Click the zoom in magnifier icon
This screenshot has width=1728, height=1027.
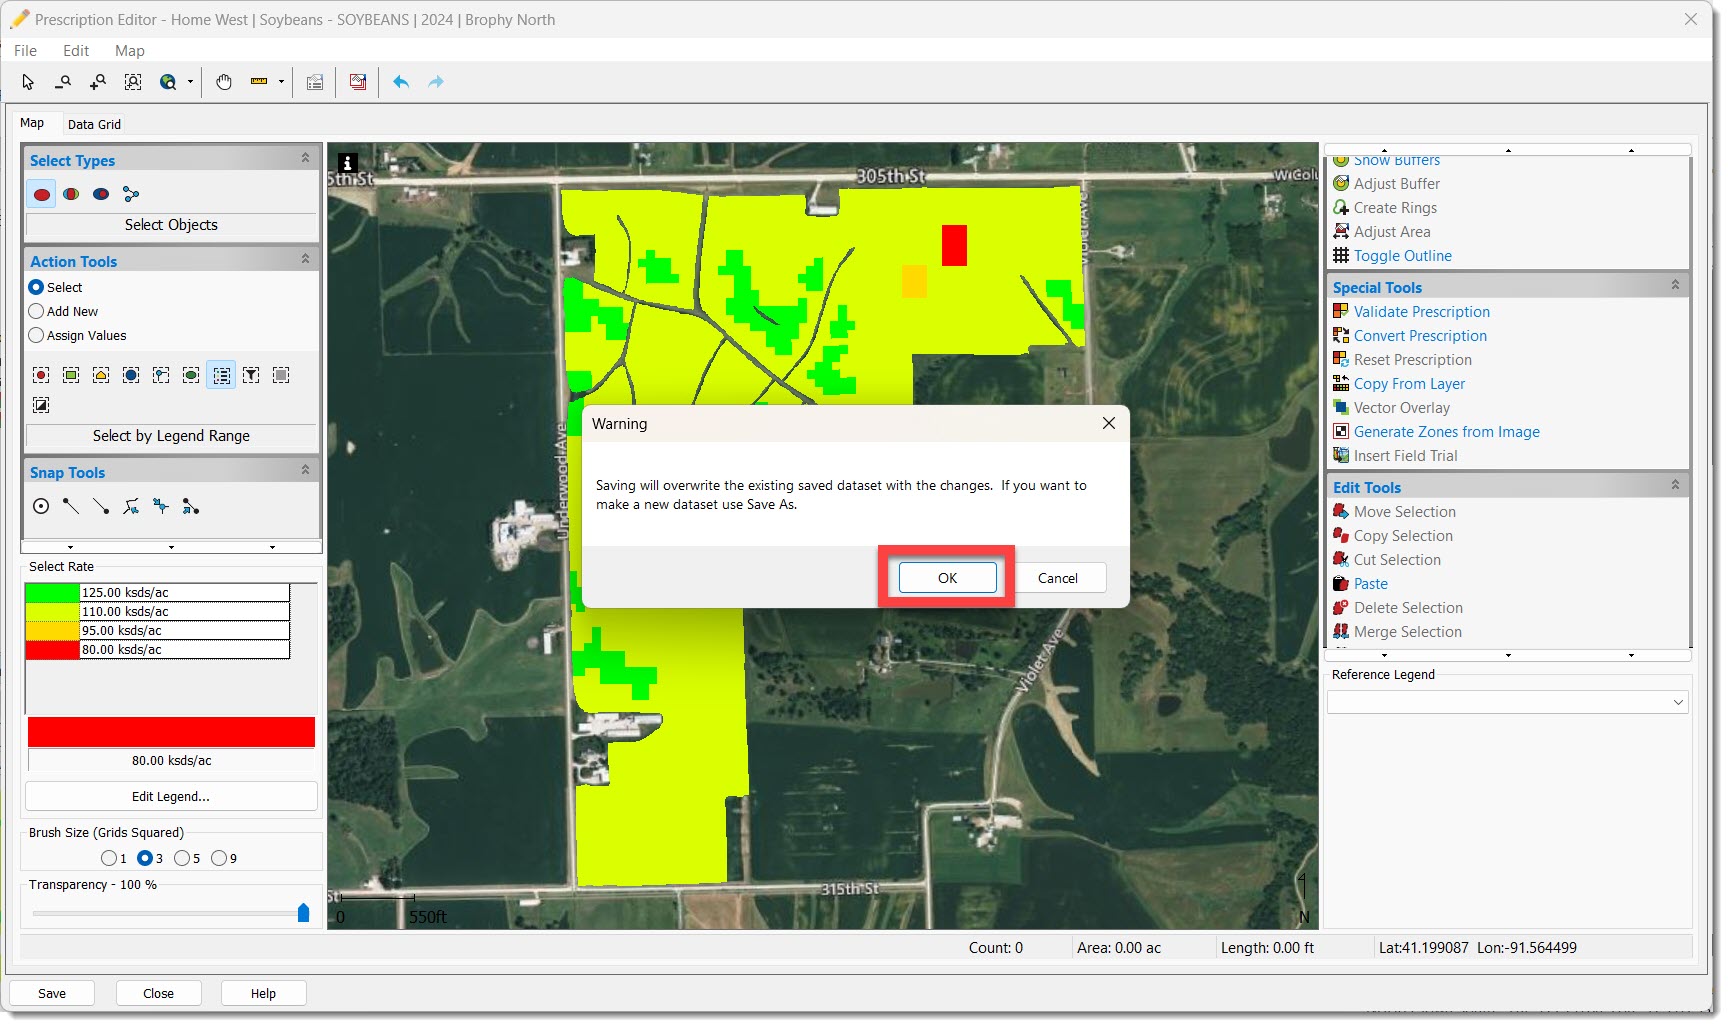pos(97,82)
